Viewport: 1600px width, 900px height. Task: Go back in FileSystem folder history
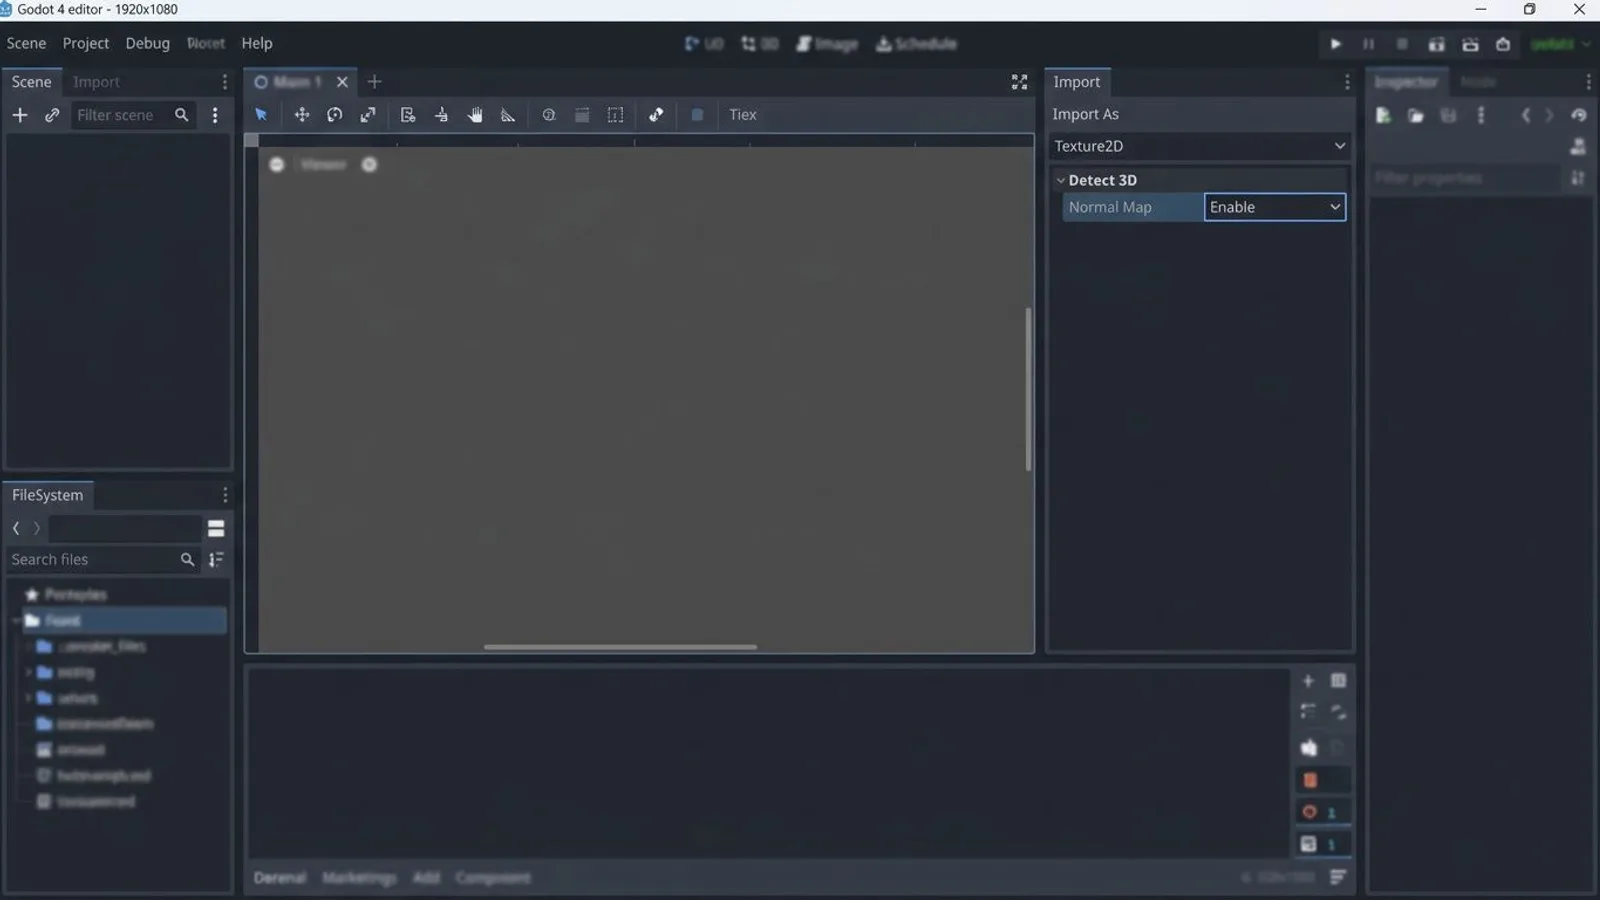click(x=16, y=528)
